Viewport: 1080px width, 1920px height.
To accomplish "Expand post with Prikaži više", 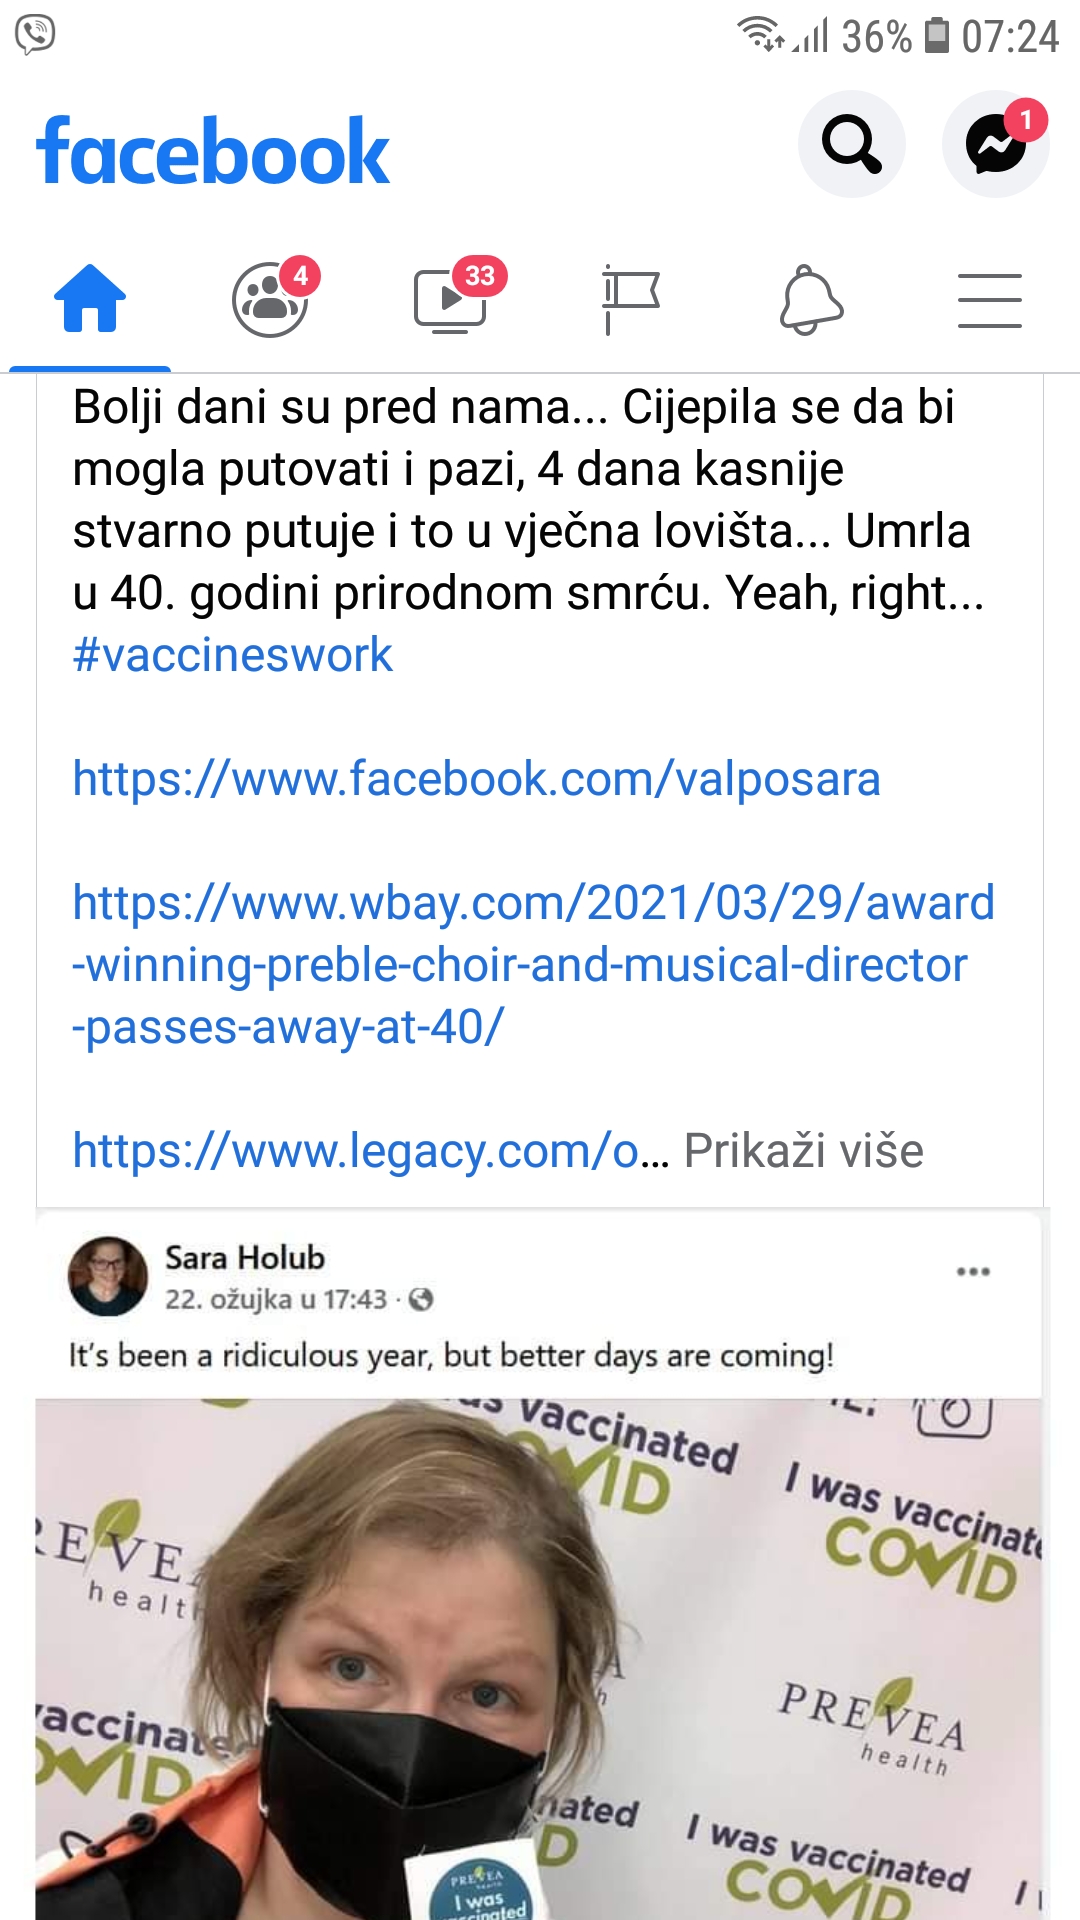I will pos(803,1151).
